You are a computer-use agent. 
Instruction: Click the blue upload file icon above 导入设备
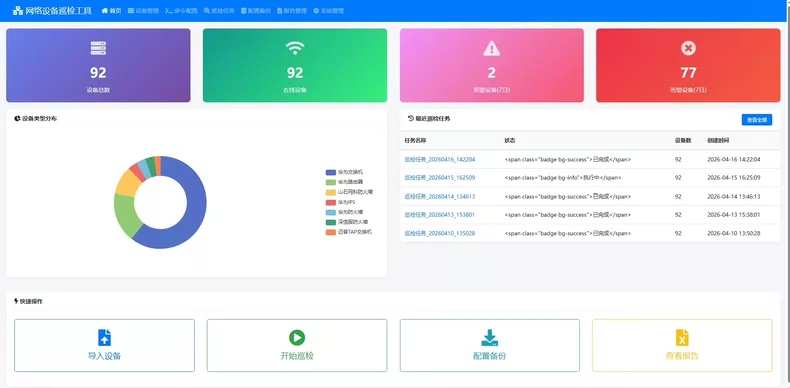(x=104, y=337)
